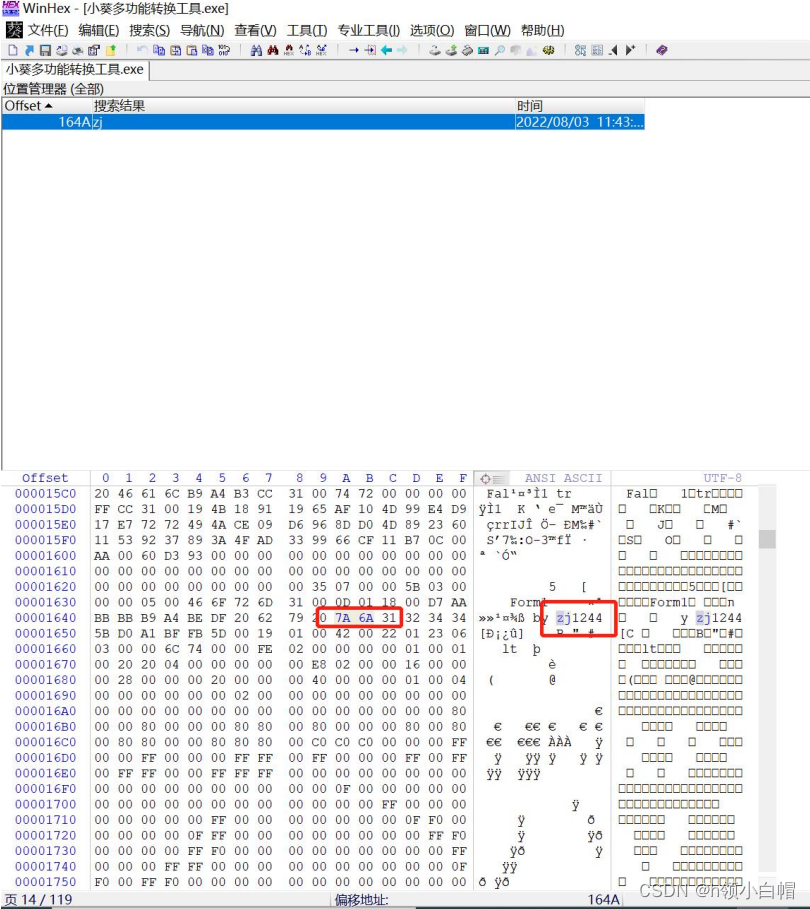Open the 工具(T) menu

[x=307, y=30]
